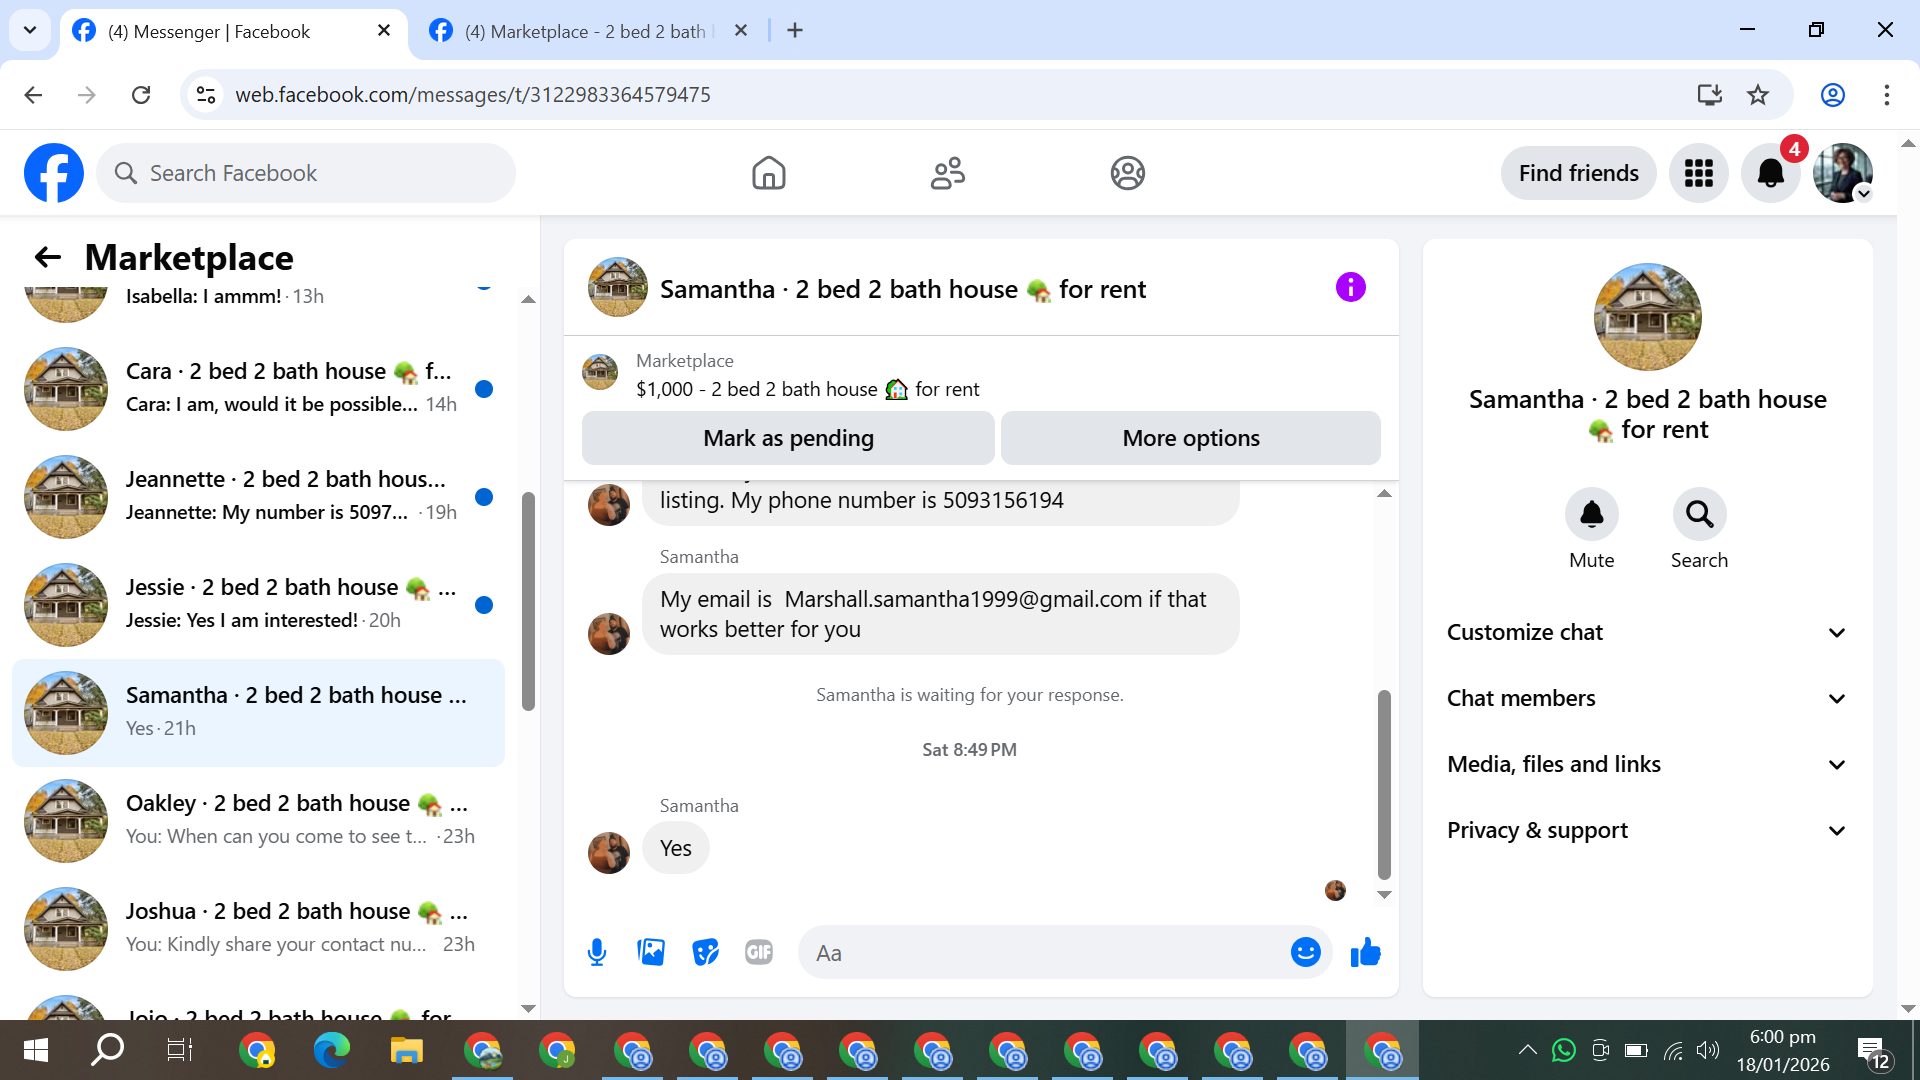
Task: Open the purple conversation info icon
Action: (x=1350, y=288)
